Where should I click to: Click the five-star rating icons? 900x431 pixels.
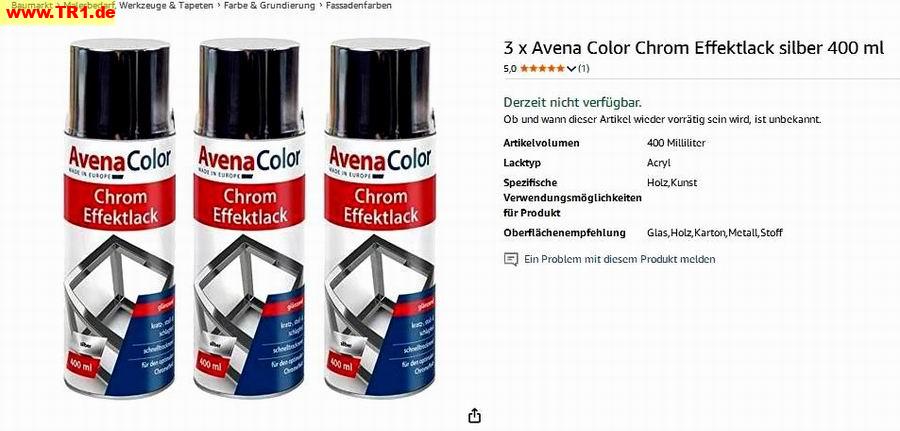[542, 68]
